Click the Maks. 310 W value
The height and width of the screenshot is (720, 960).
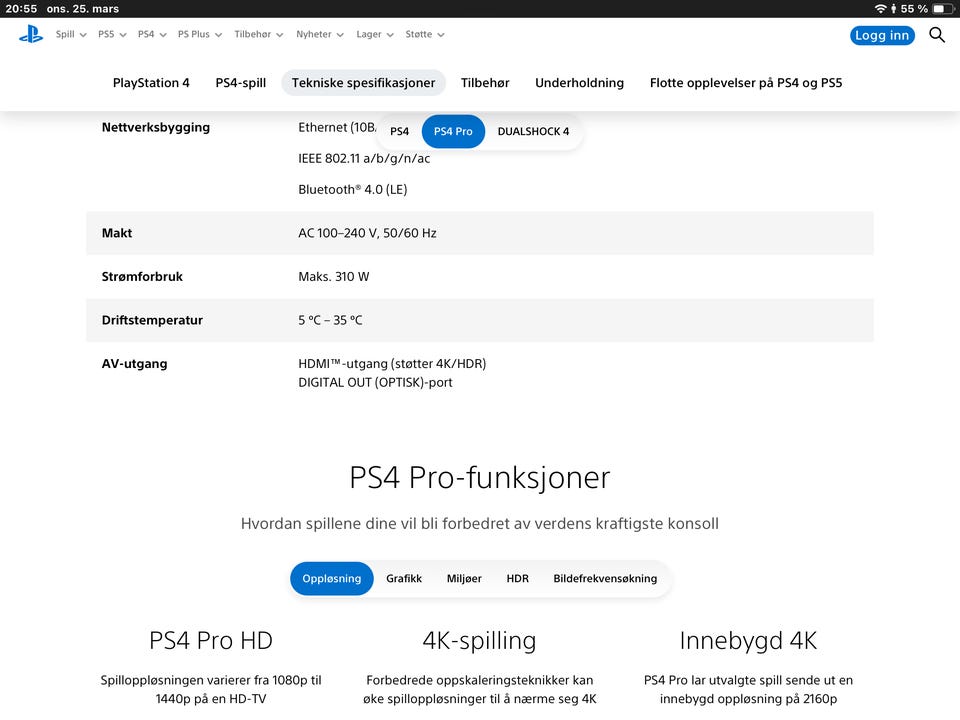point(334,277)
